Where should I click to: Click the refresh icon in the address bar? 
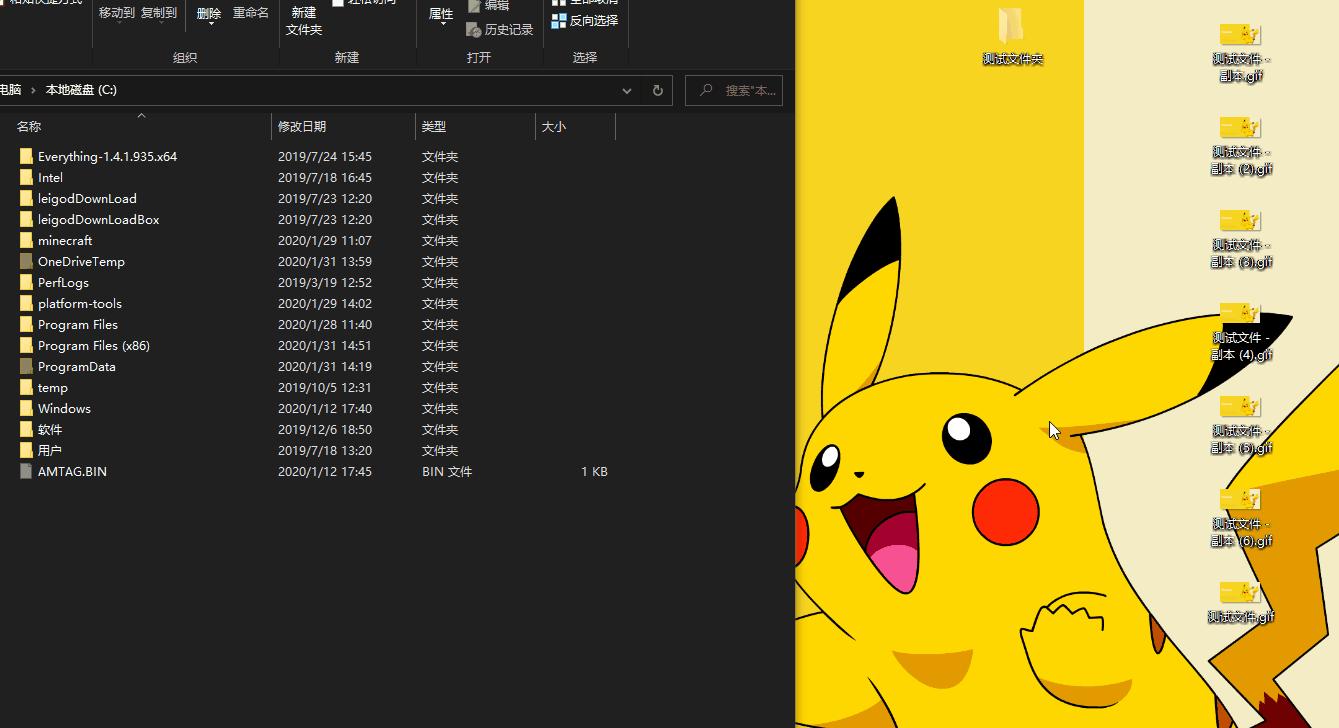(x=657, y=90)
